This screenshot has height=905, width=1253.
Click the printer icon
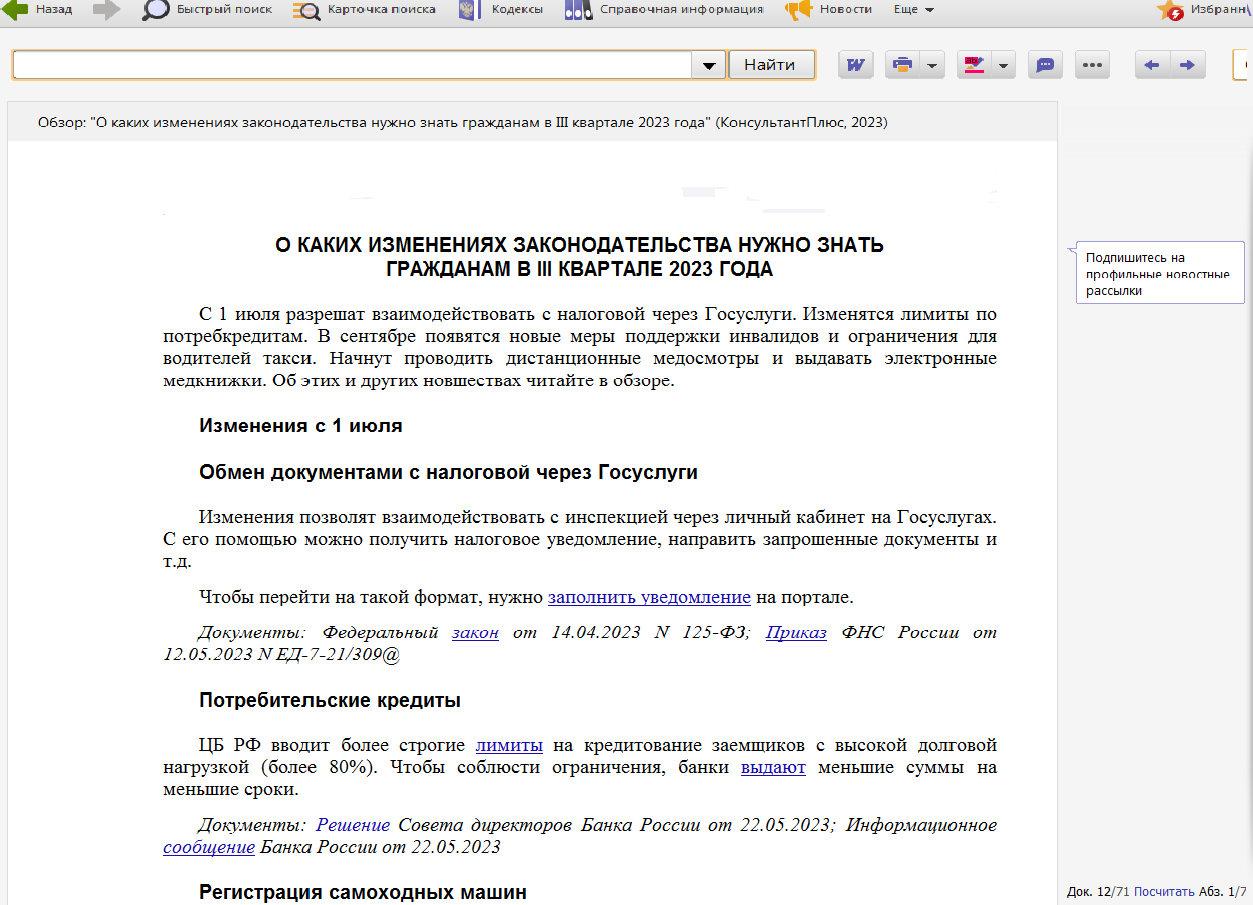pyautogui.click(x=902, y=65)
